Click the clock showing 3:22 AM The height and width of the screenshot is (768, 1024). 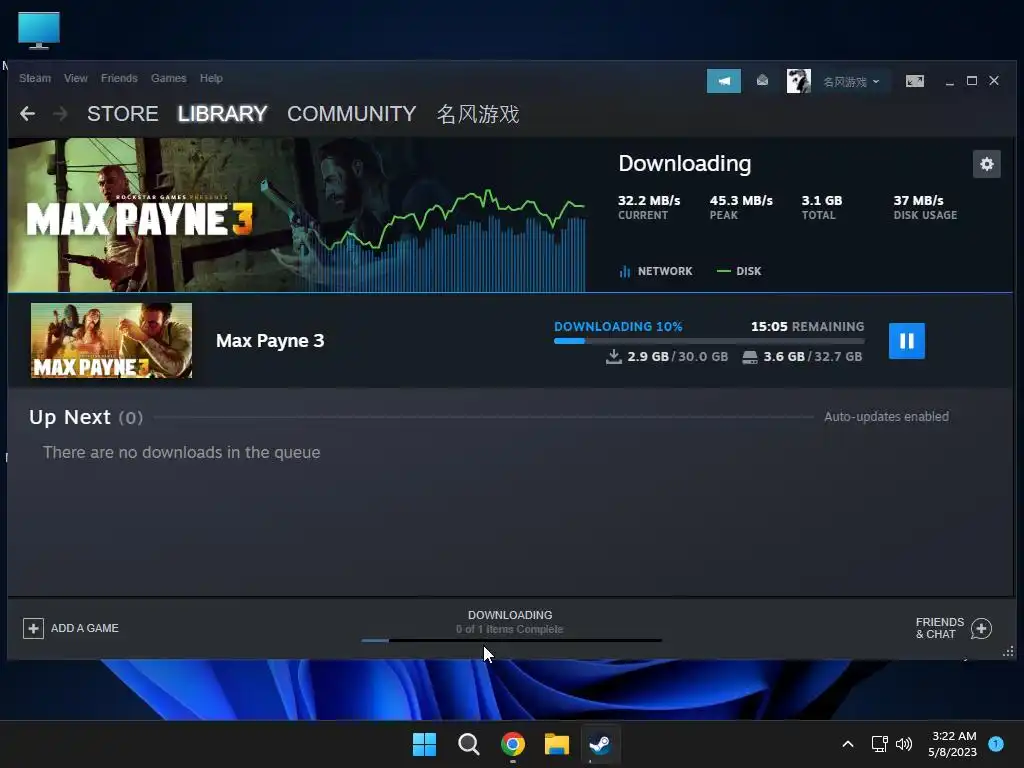(953, 736)
